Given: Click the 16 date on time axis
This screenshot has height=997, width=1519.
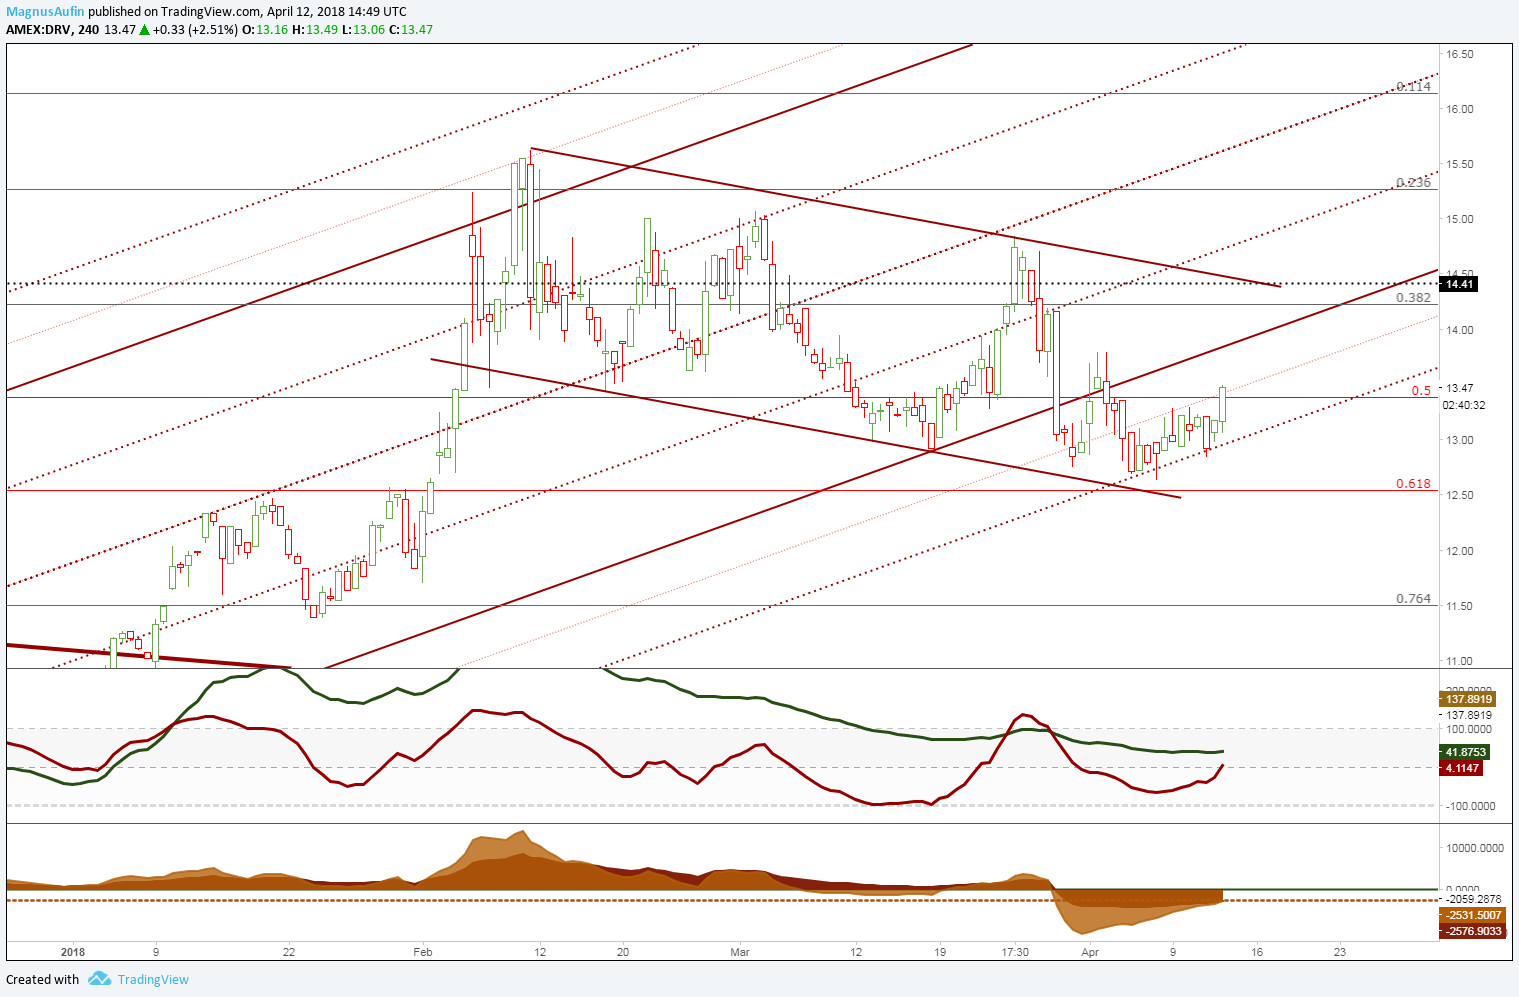Looking at the screenshot, I should coord(1256,952).
